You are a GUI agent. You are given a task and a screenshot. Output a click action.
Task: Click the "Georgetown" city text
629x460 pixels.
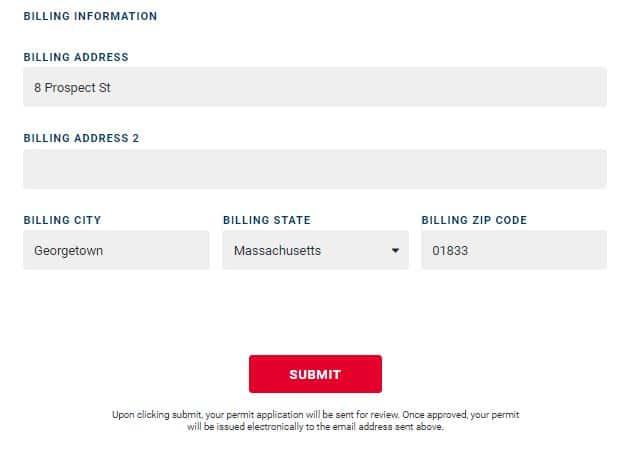click(68, 251)
